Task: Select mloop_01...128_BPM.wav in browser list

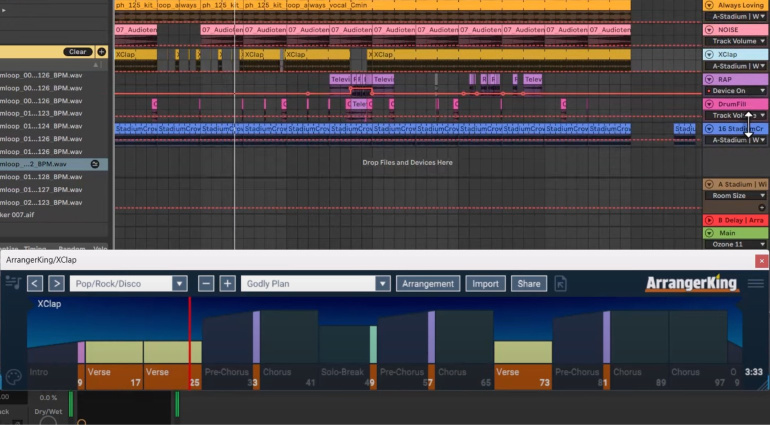Action: 41,177
